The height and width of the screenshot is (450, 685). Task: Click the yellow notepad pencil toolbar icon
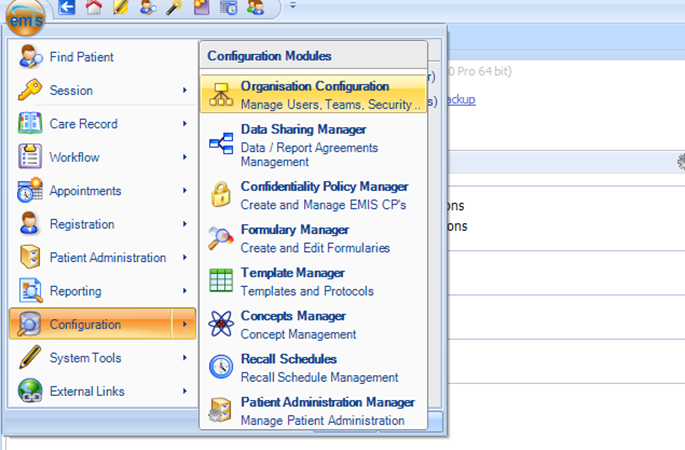point(121,9)
